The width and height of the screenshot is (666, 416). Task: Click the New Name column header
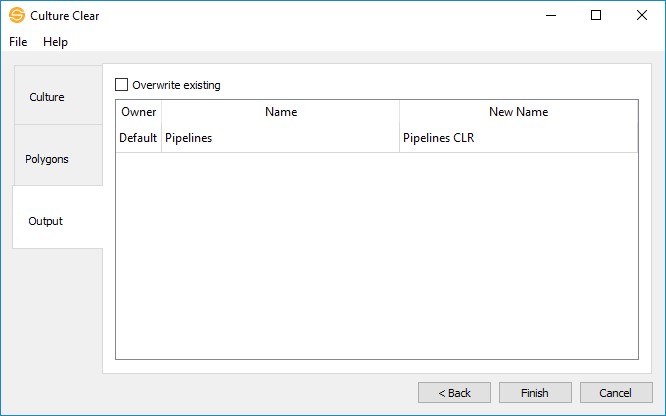point(518,112)
